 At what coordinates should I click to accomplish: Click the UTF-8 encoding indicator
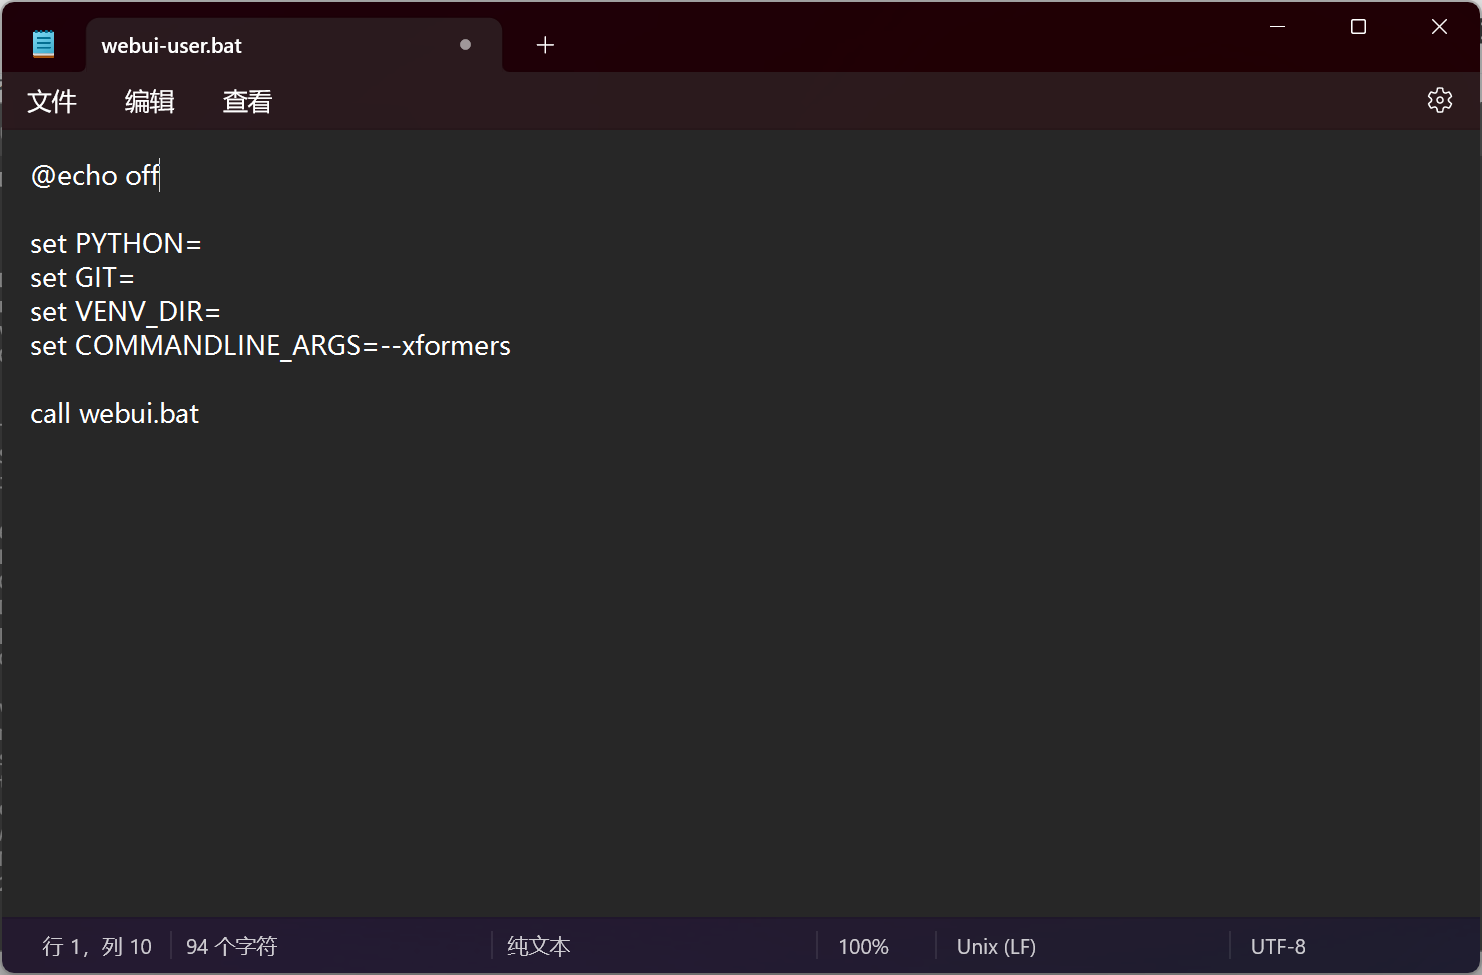(1277, 946)
